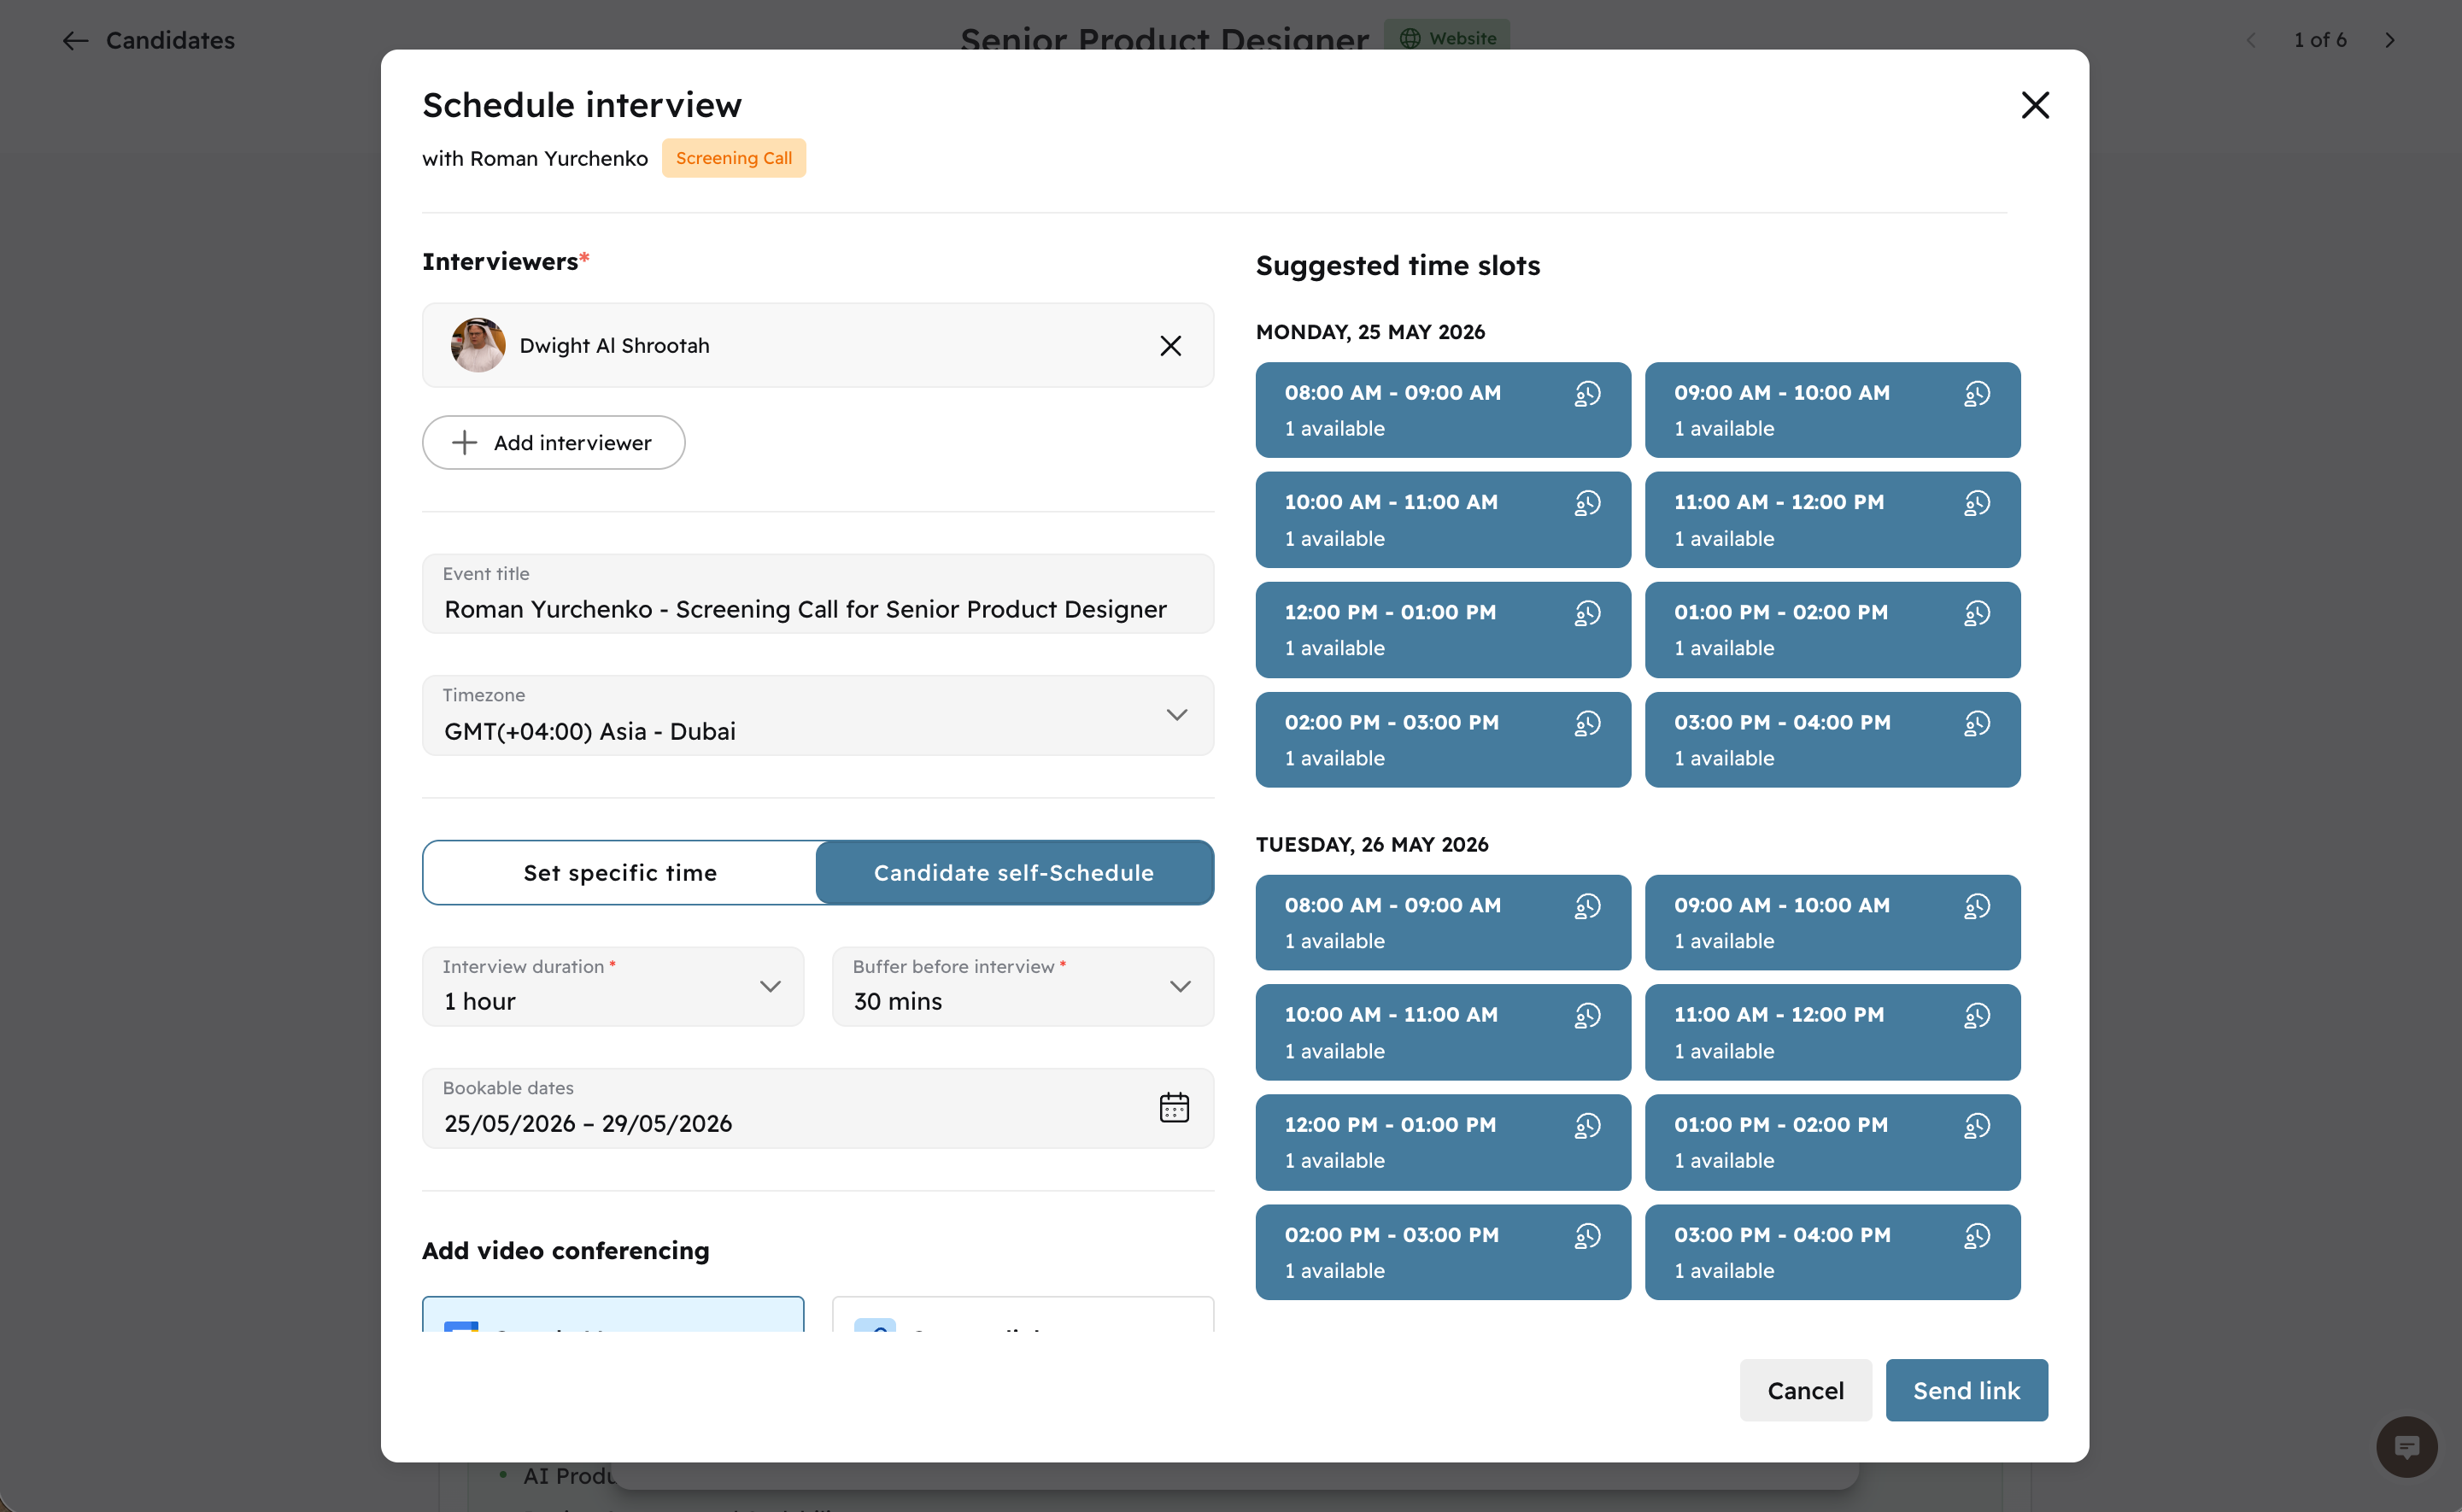Select Monday 11:00 AM - 12:00 PM slot
Image resolution: width=2462 pixels, height=1512 pixels.
click(1832, 520)
